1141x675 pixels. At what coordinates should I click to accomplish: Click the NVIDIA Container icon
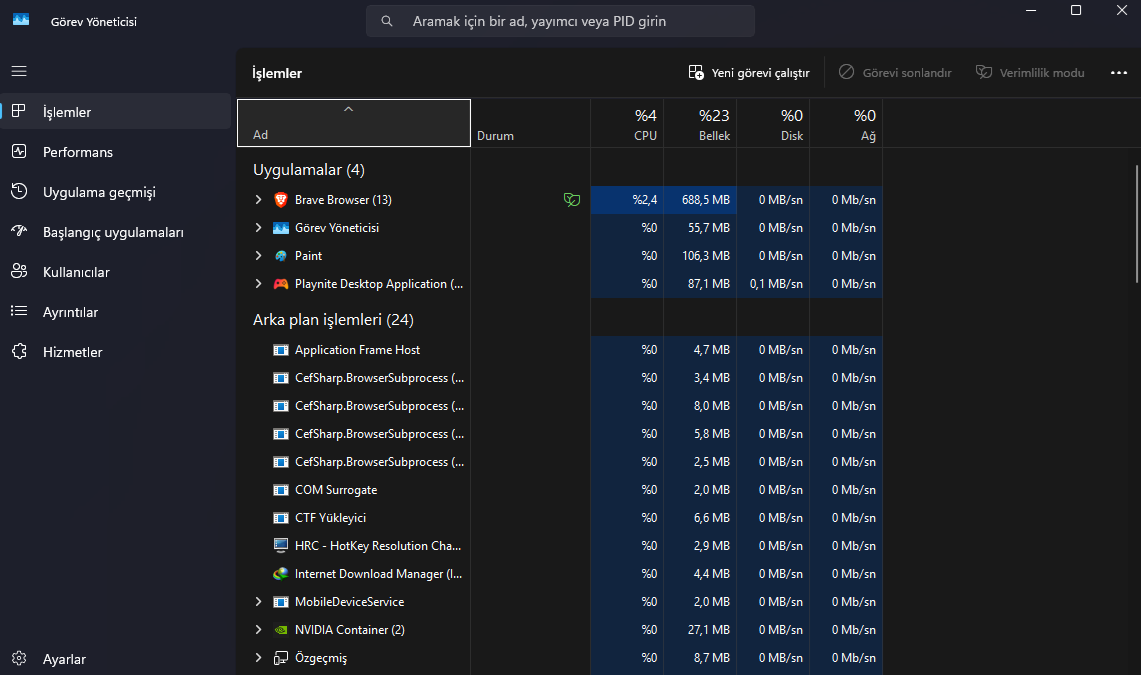pyautogui.click(x=281, y=630)
